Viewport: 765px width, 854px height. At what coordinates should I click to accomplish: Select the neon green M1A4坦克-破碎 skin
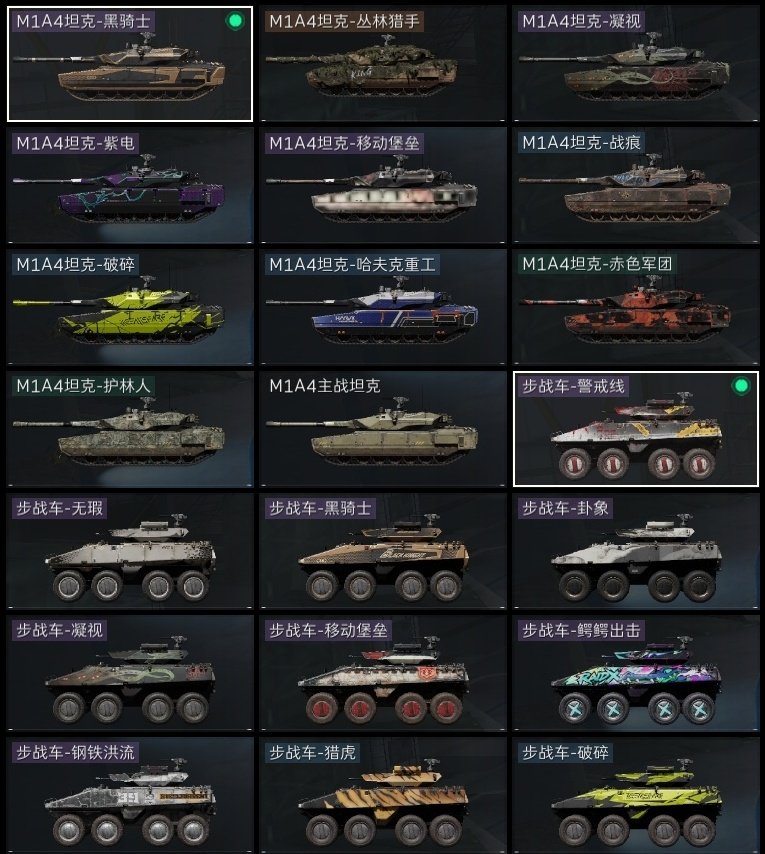click(x=130, y=307)
